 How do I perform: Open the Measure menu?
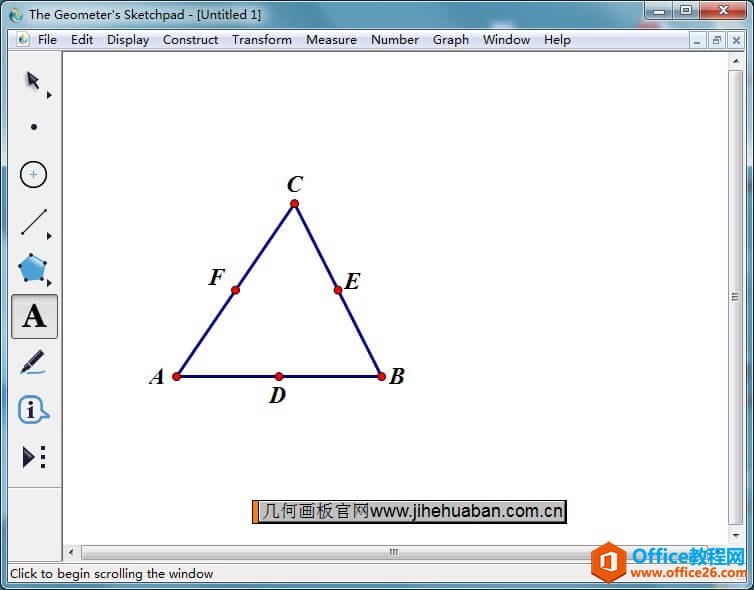[x=331, y=39]
